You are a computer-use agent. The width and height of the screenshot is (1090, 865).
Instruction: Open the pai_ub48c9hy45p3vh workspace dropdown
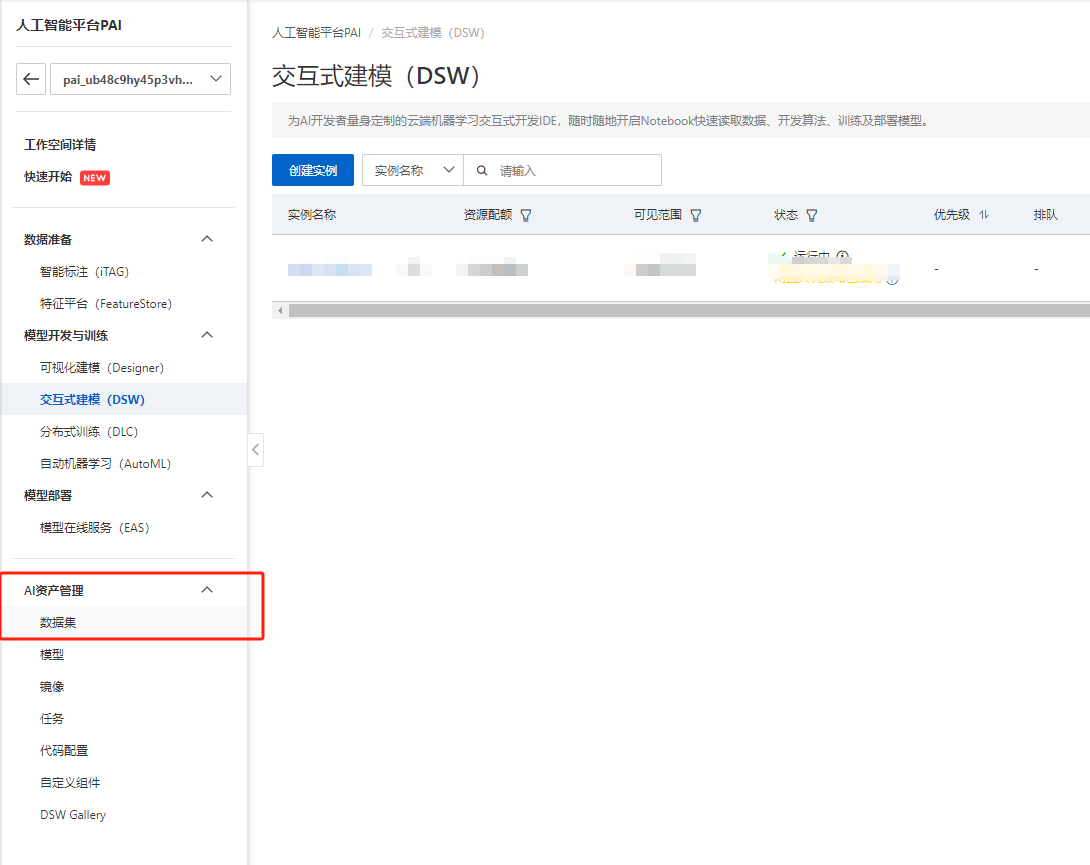pos(140,79)
